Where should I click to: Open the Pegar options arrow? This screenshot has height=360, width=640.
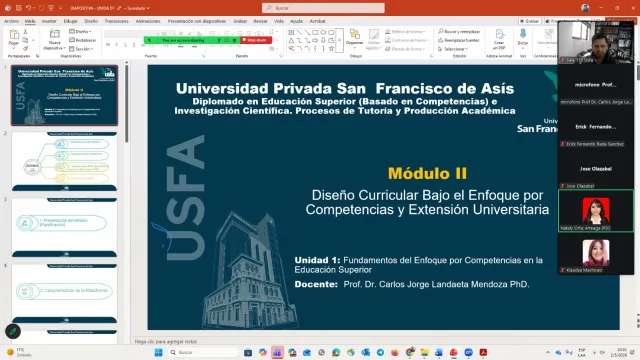[x=14, y=48]
